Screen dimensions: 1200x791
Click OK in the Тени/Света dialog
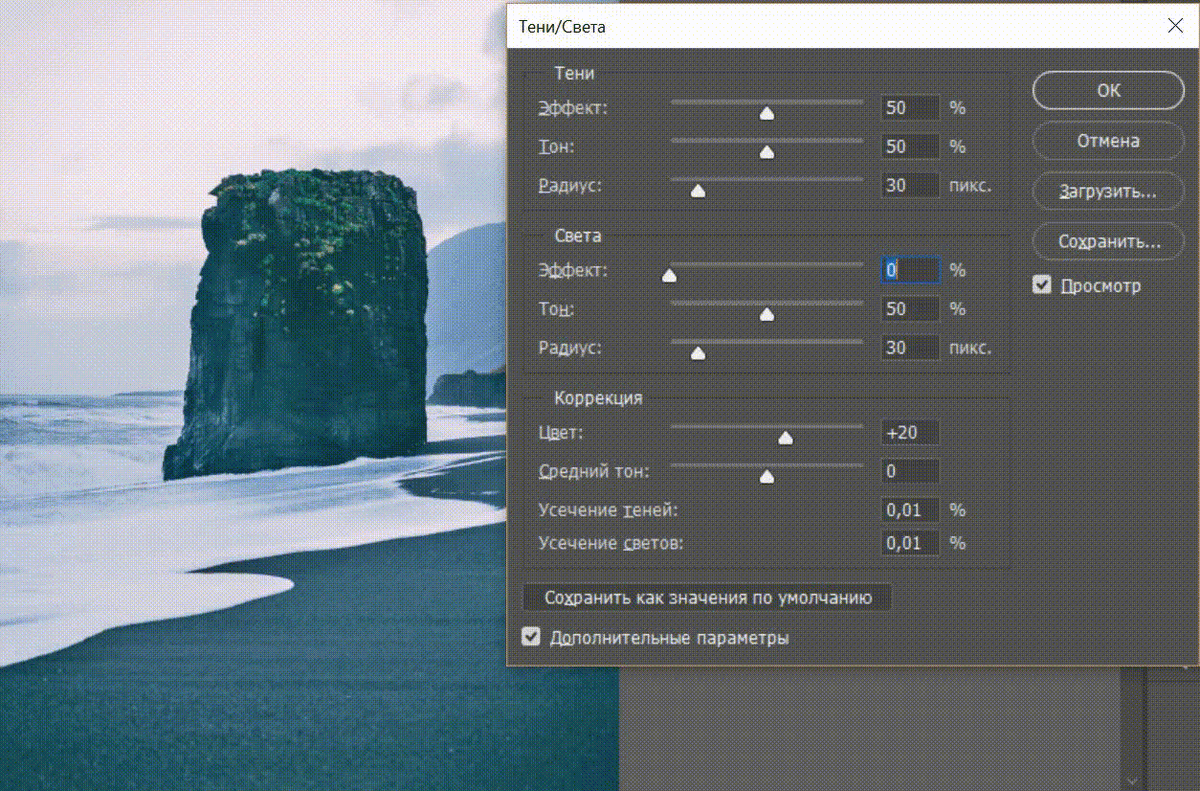coord(1108,90)
